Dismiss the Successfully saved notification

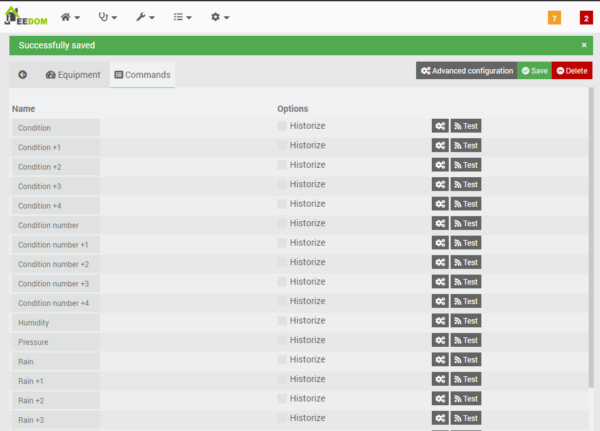(584, 45)
